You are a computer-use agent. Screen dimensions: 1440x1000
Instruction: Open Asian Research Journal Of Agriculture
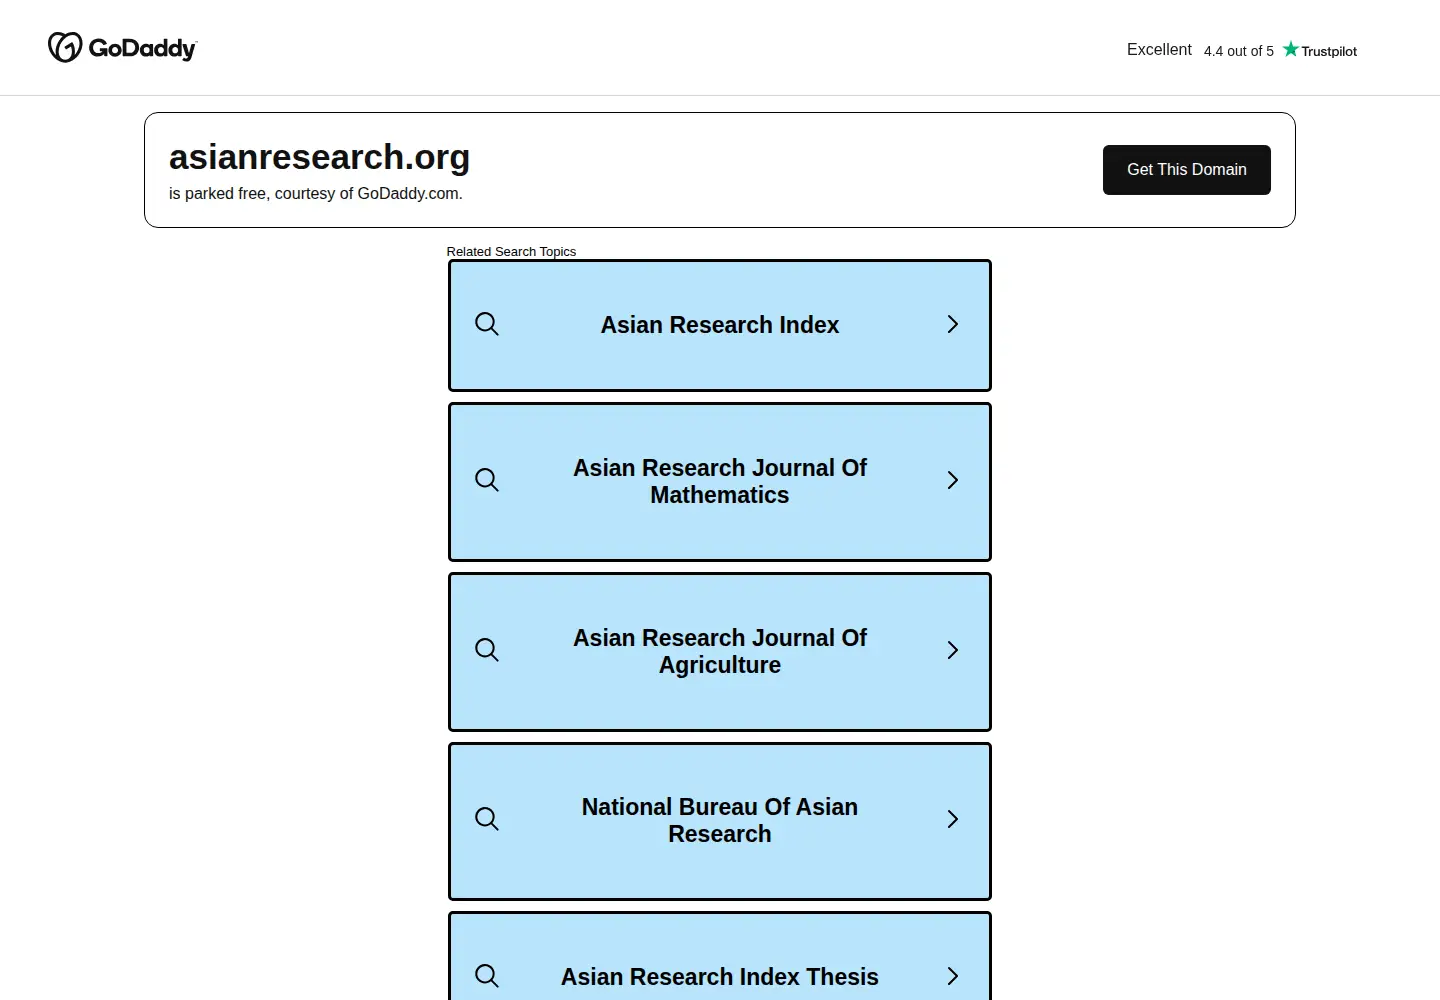(720, 652)
